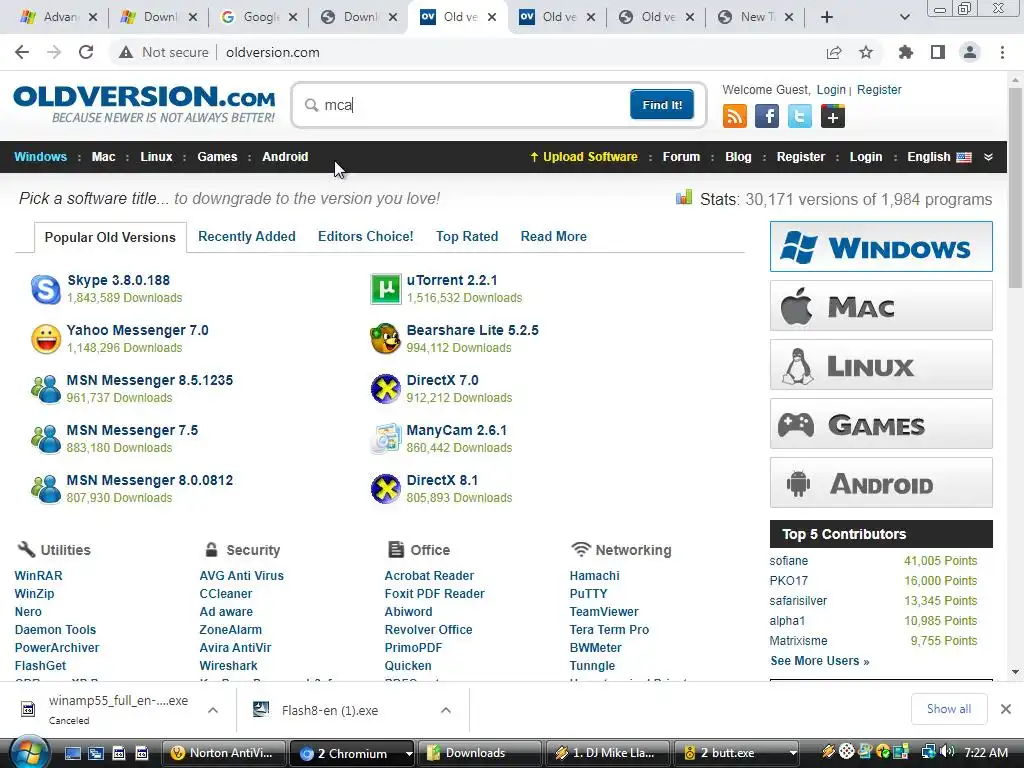The width and height of the screenshot is (1024, 768).
Task: Open the Games navigation menu item
Action: click(x=217, y=157)
